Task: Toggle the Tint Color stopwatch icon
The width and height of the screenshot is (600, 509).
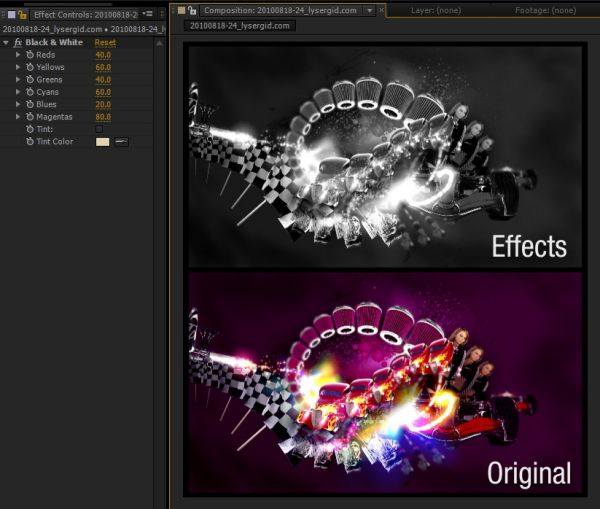Action: [30, 141]
